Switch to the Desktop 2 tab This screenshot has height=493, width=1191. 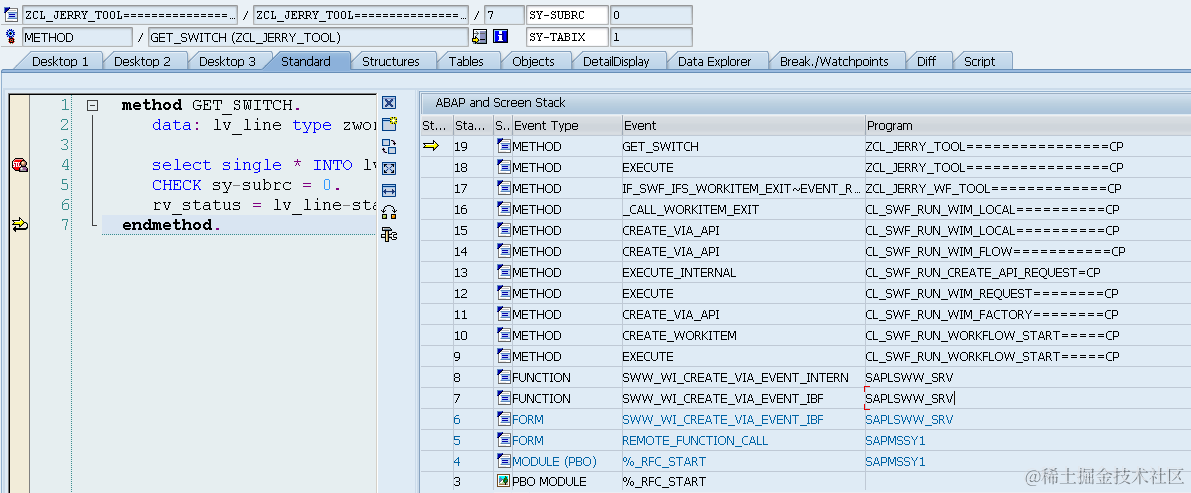pyautogui.click(x=142, y=62)
